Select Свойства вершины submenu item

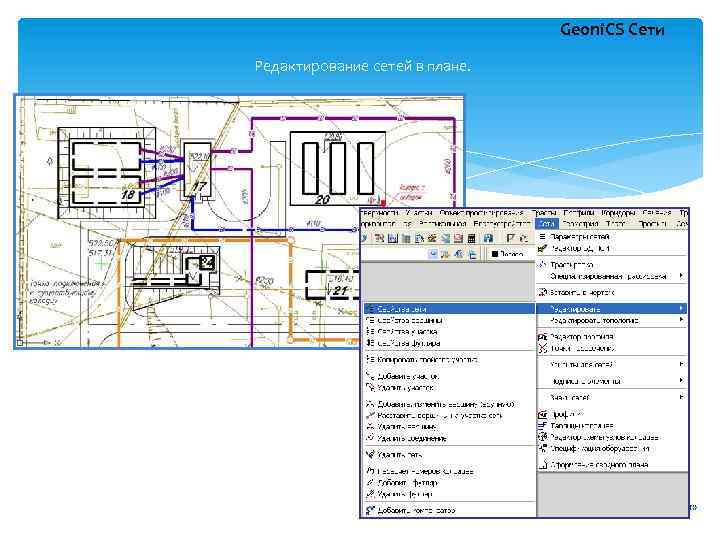[x=410, y=320]
